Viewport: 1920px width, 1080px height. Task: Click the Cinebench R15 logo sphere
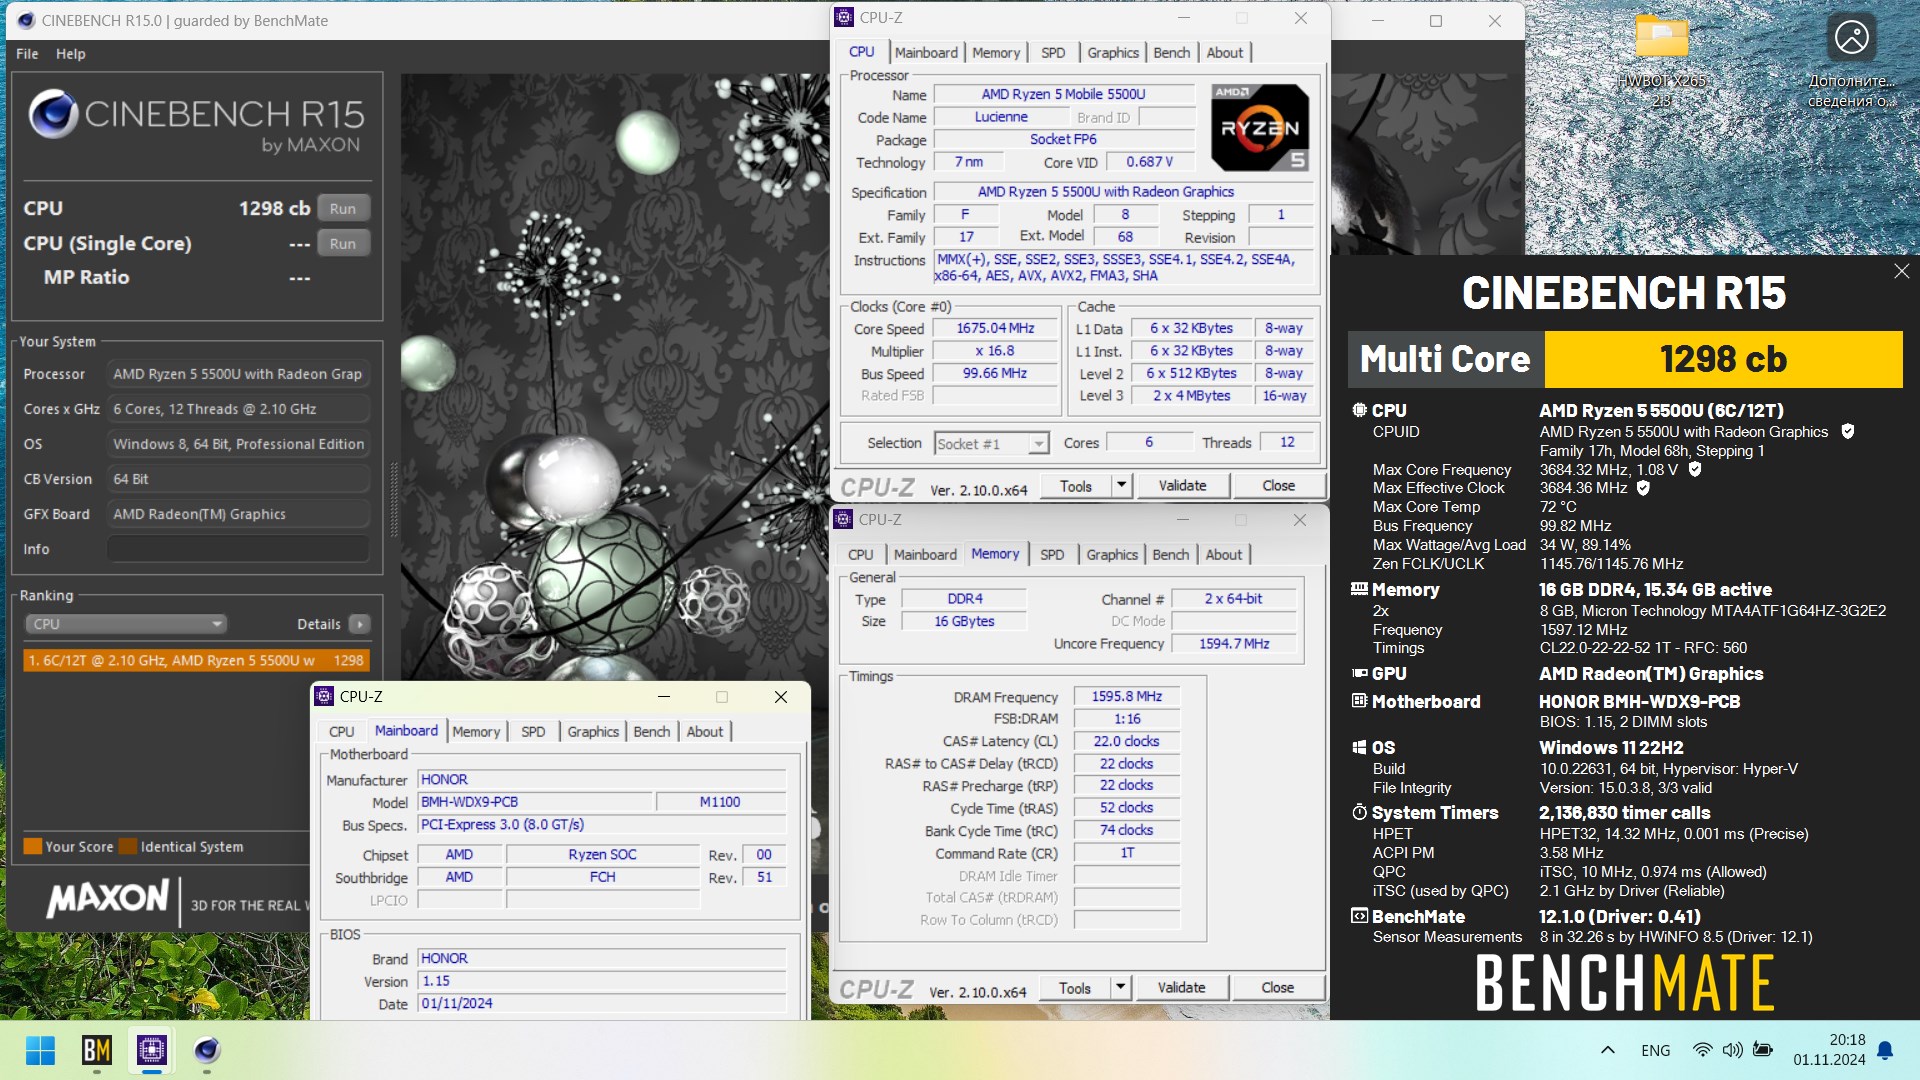[x=53, y=114]
